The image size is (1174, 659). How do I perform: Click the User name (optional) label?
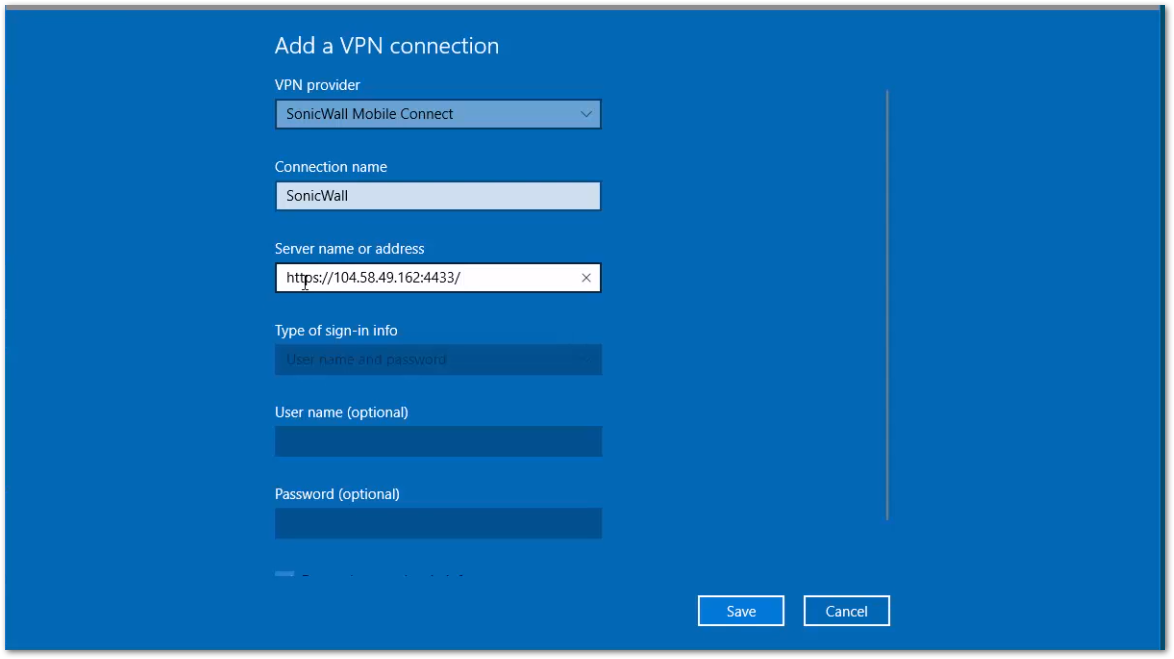(341, 412)
